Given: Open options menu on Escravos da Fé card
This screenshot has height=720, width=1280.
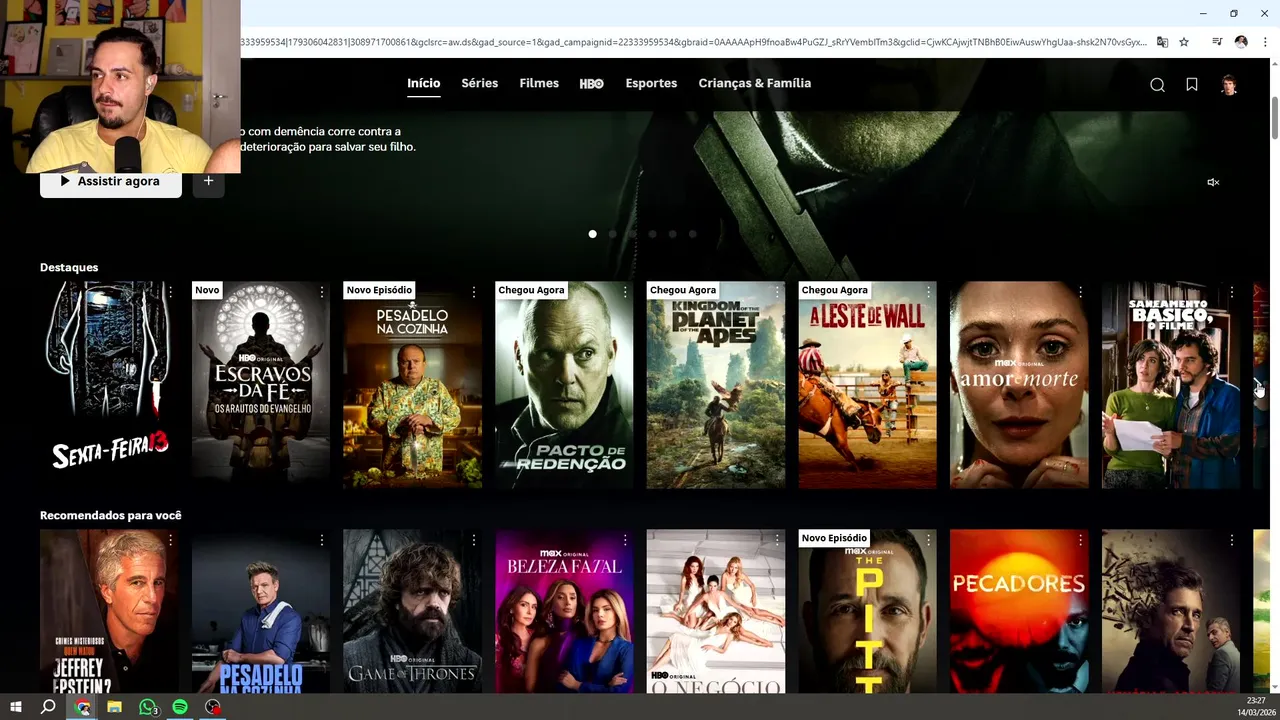Looking at the screenshot, I should [322, 292].
